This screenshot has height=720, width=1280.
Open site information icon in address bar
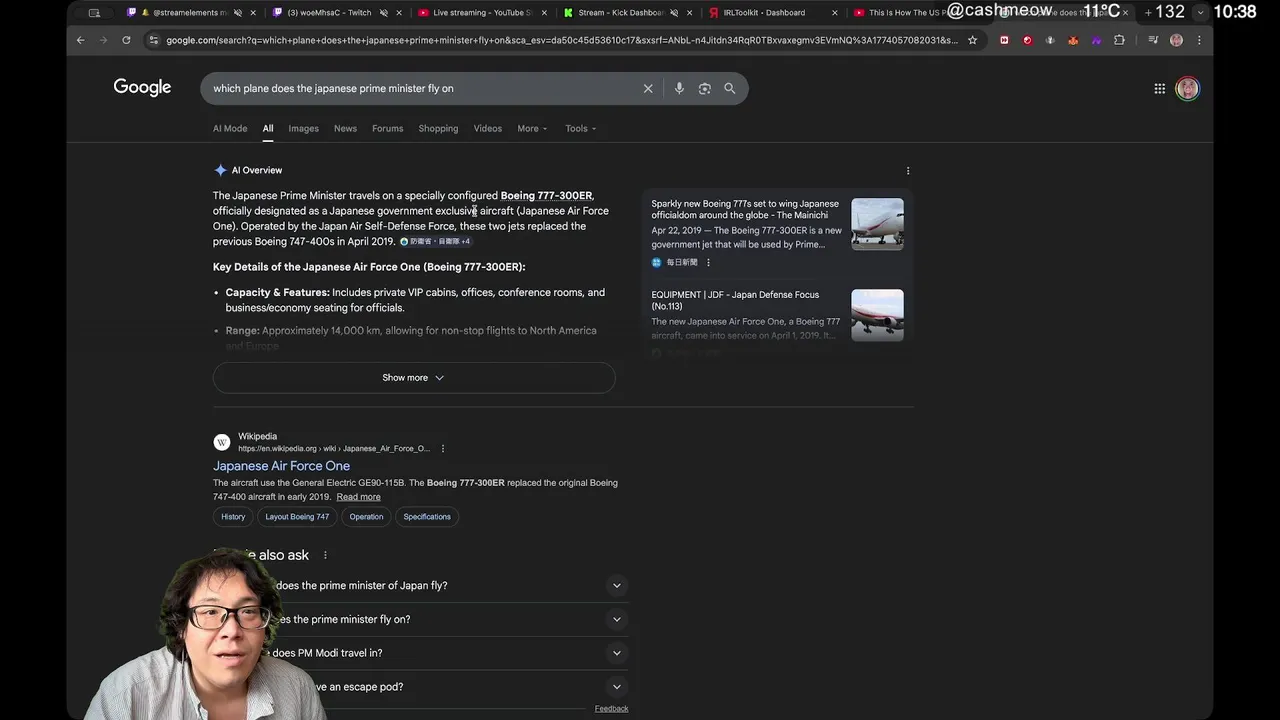point(153,40)
